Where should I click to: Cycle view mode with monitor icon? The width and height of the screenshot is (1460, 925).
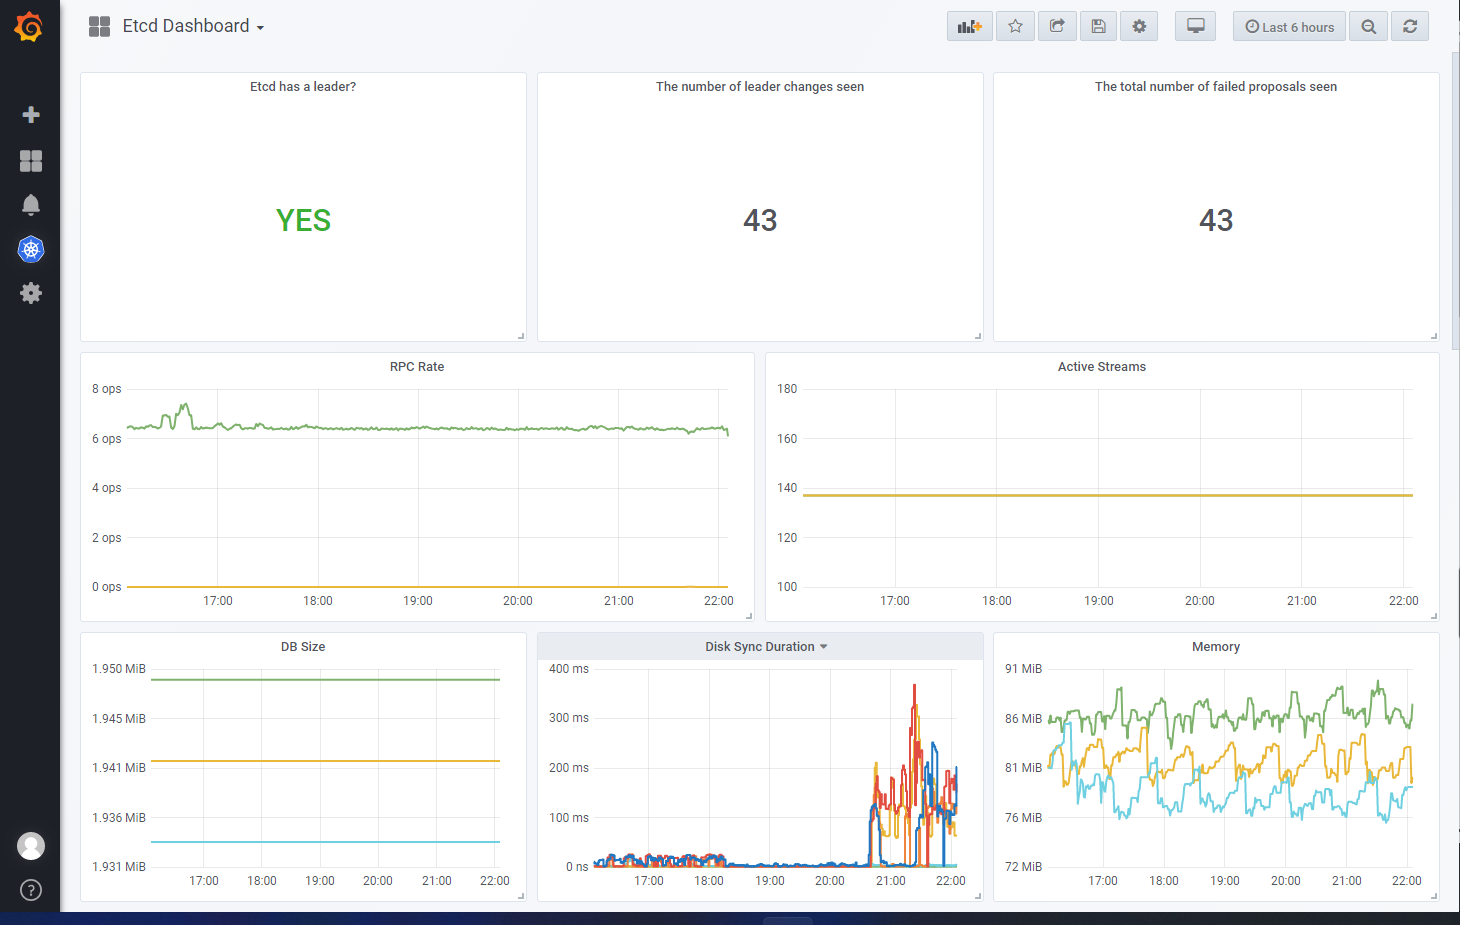[1195, 27]
